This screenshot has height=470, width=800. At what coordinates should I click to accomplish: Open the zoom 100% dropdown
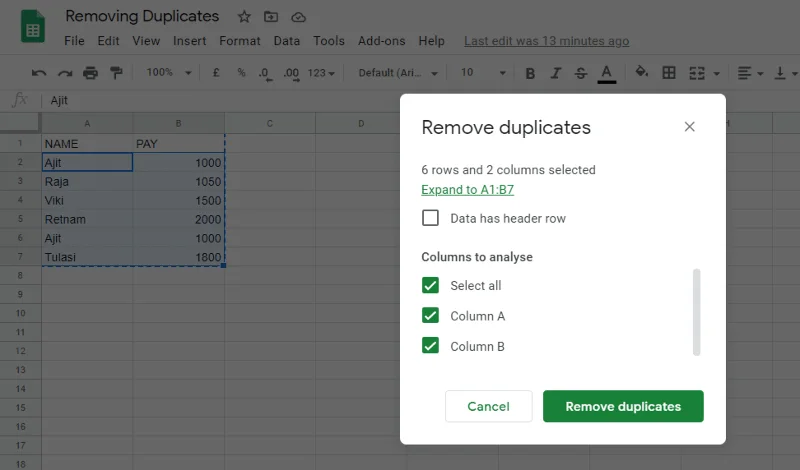169,72
